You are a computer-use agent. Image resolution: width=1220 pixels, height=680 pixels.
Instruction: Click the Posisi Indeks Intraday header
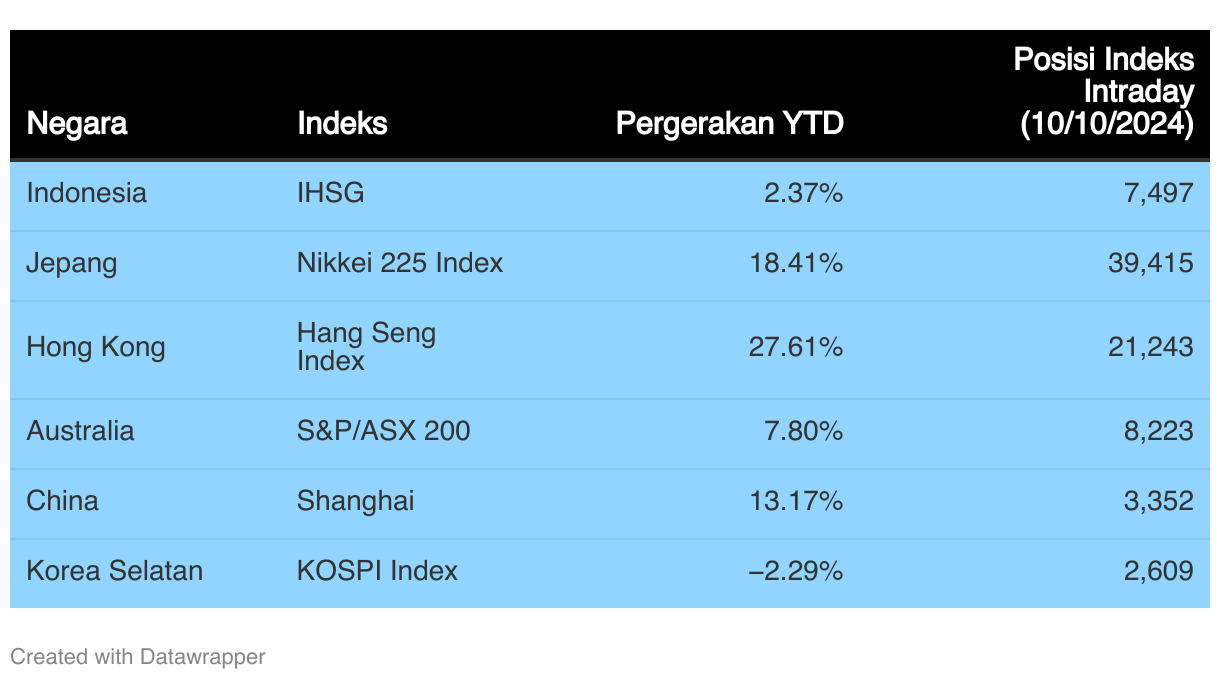[x=1104, y=91]
